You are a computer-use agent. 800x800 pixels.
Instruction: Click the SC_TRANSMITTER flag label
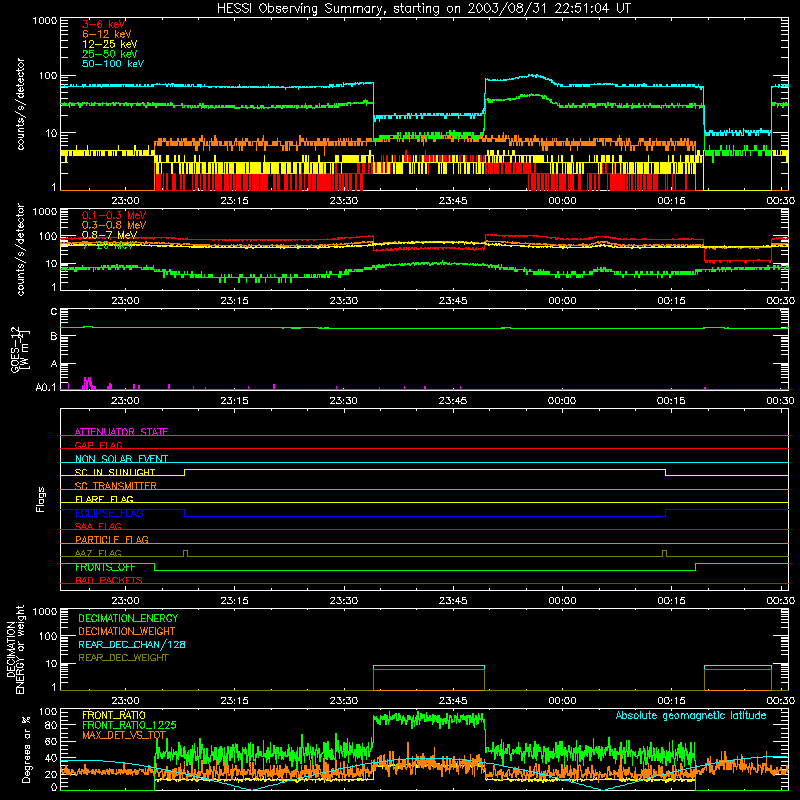pyautogui.click(x=116, y=486)
